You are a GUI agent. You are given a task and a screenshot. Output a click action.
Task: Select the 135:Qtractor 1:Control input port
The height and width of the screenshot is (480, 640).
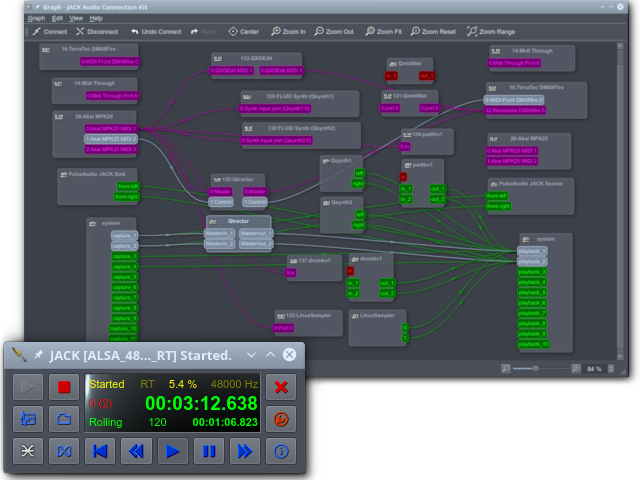click(x=221, y=202)
